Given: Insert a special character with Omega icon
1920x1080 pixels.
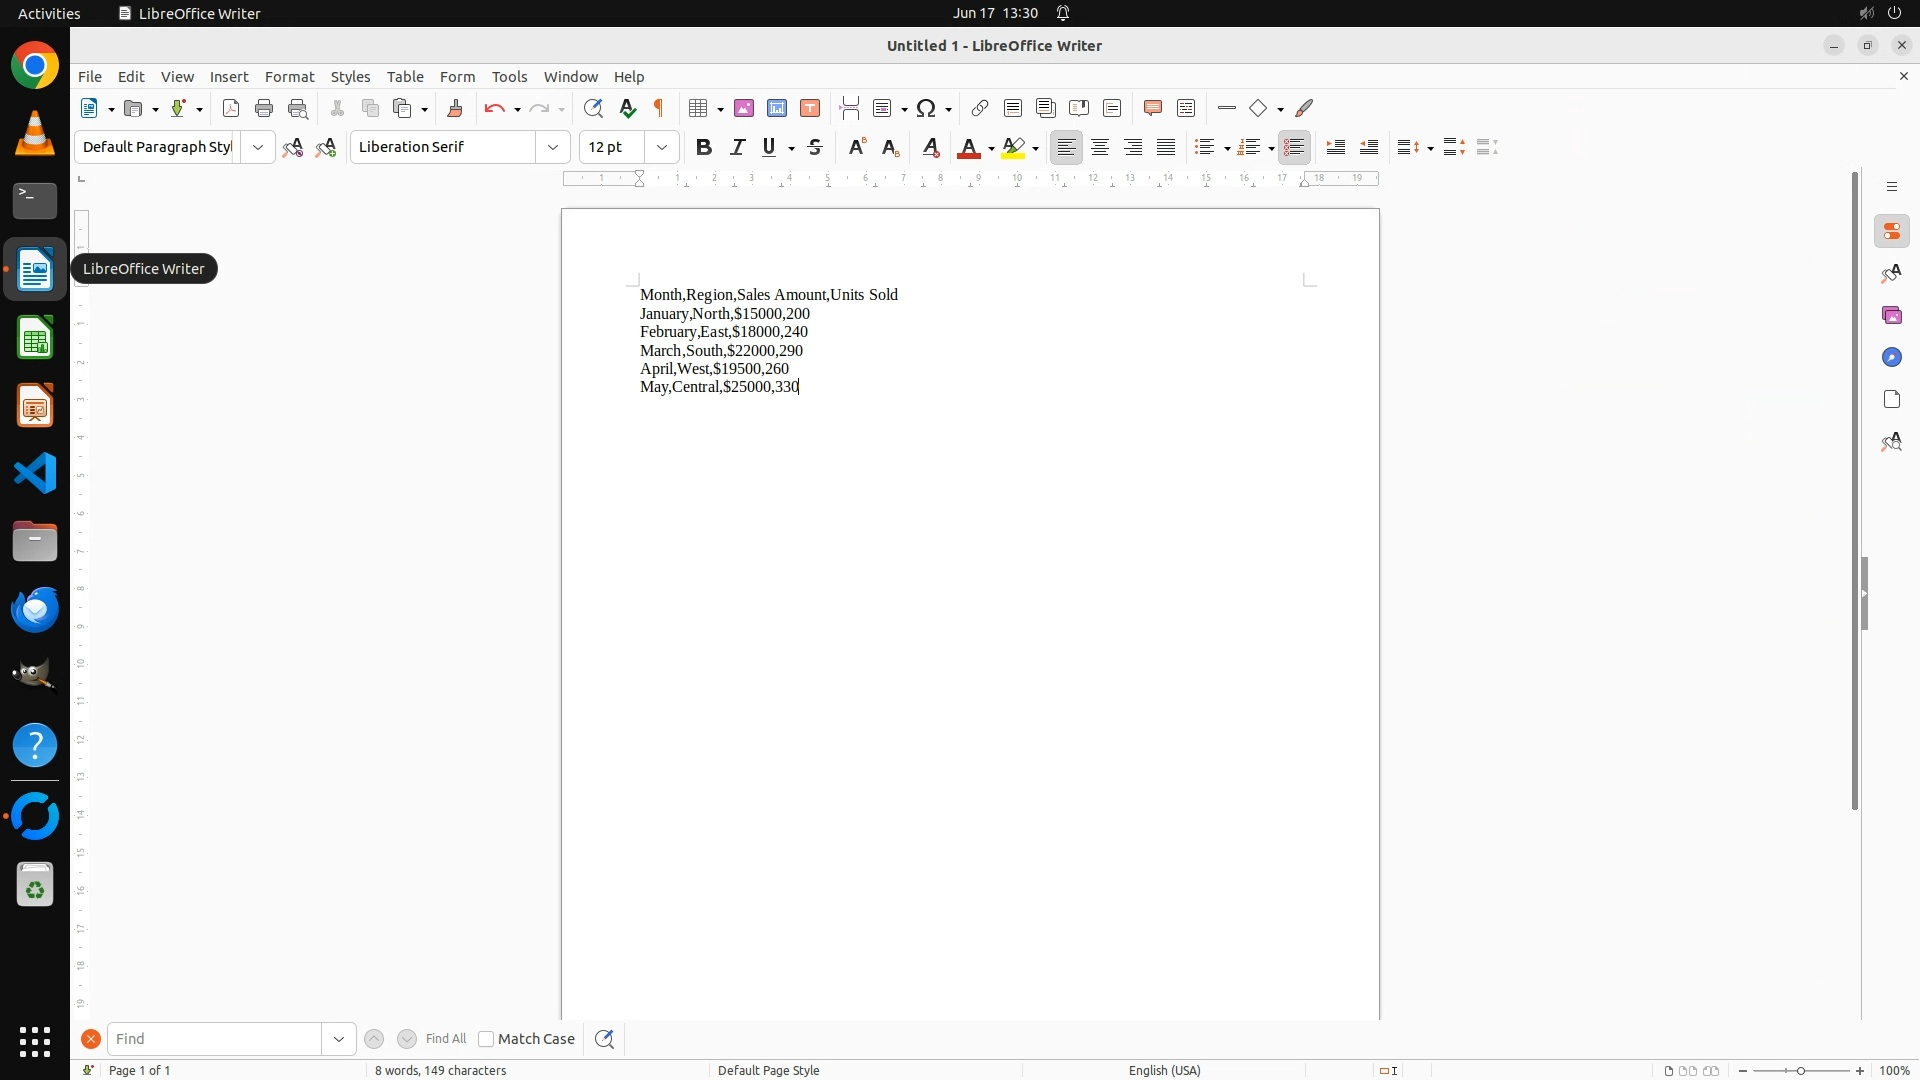Looking at the screenshot, I should (x=926, y=108).
